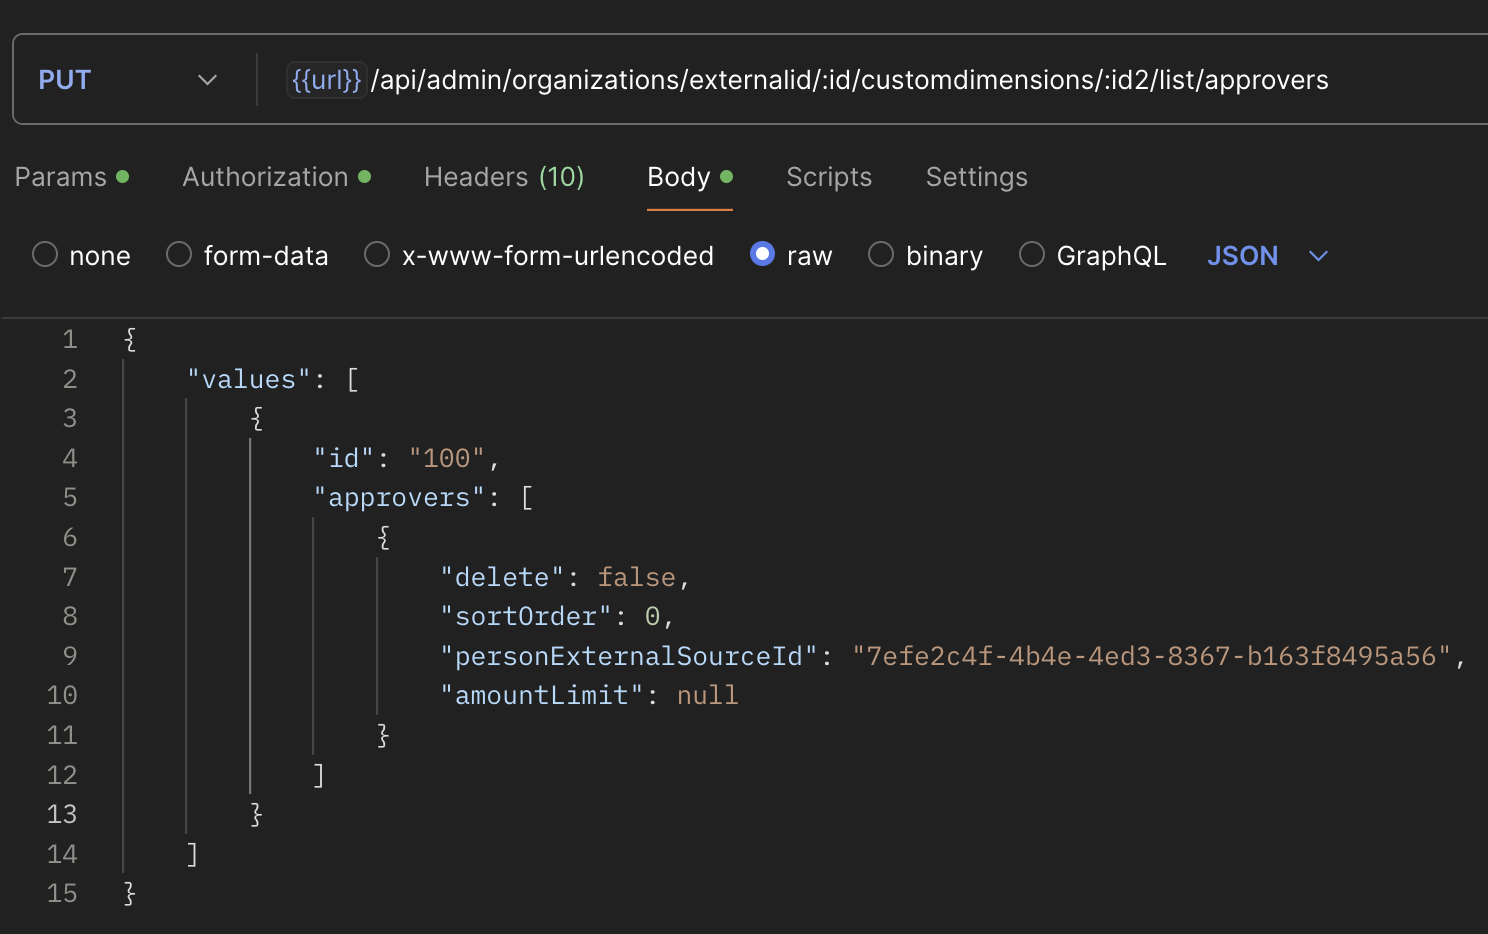Click line number 13 in gutter
1488x934 pixels.
pos(62,814)
